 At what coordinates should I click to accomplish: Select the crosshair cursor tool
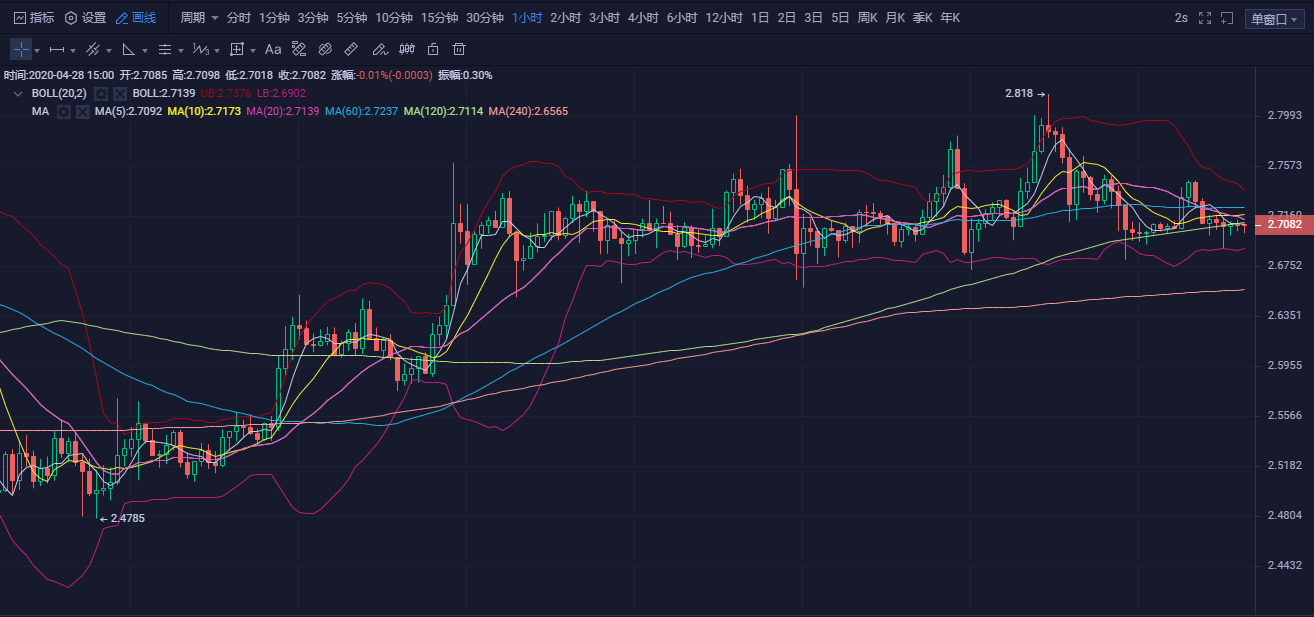(21, 49)
